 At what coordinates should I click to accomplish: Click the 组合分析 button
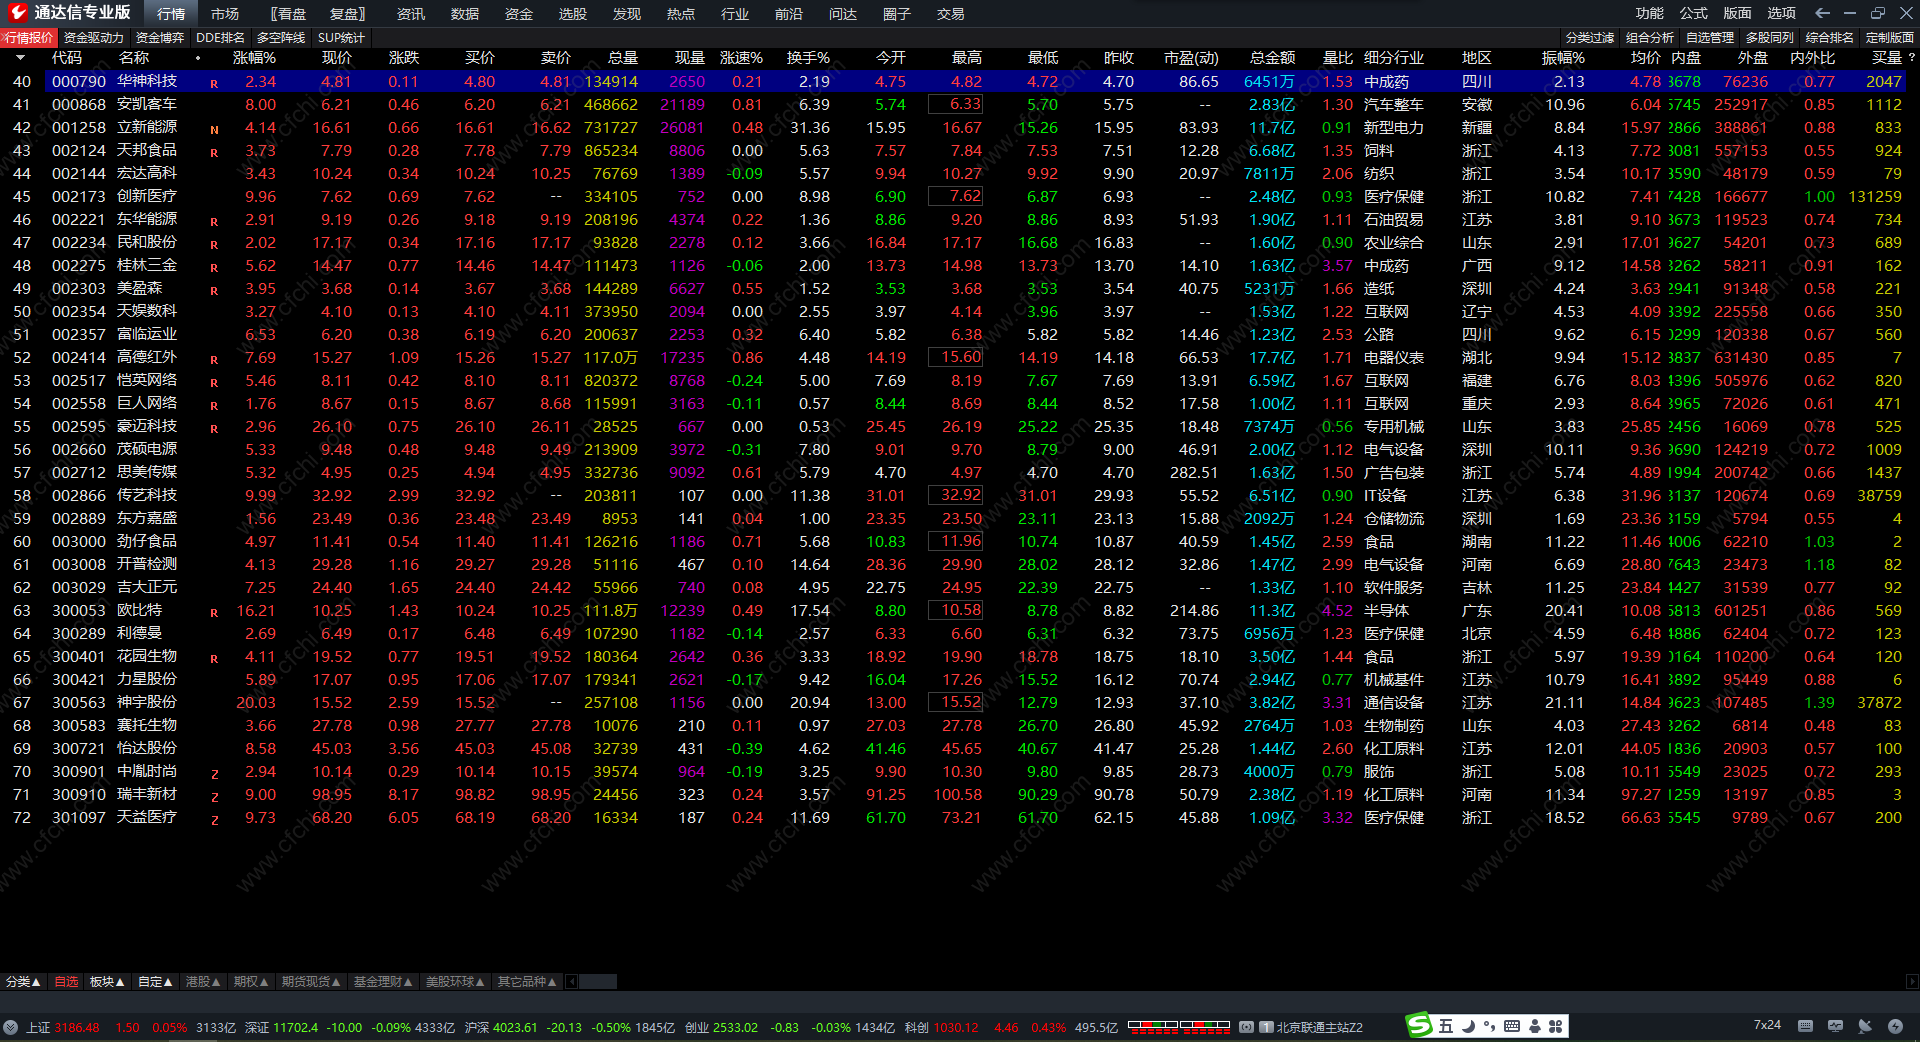tap(1650, 38)
